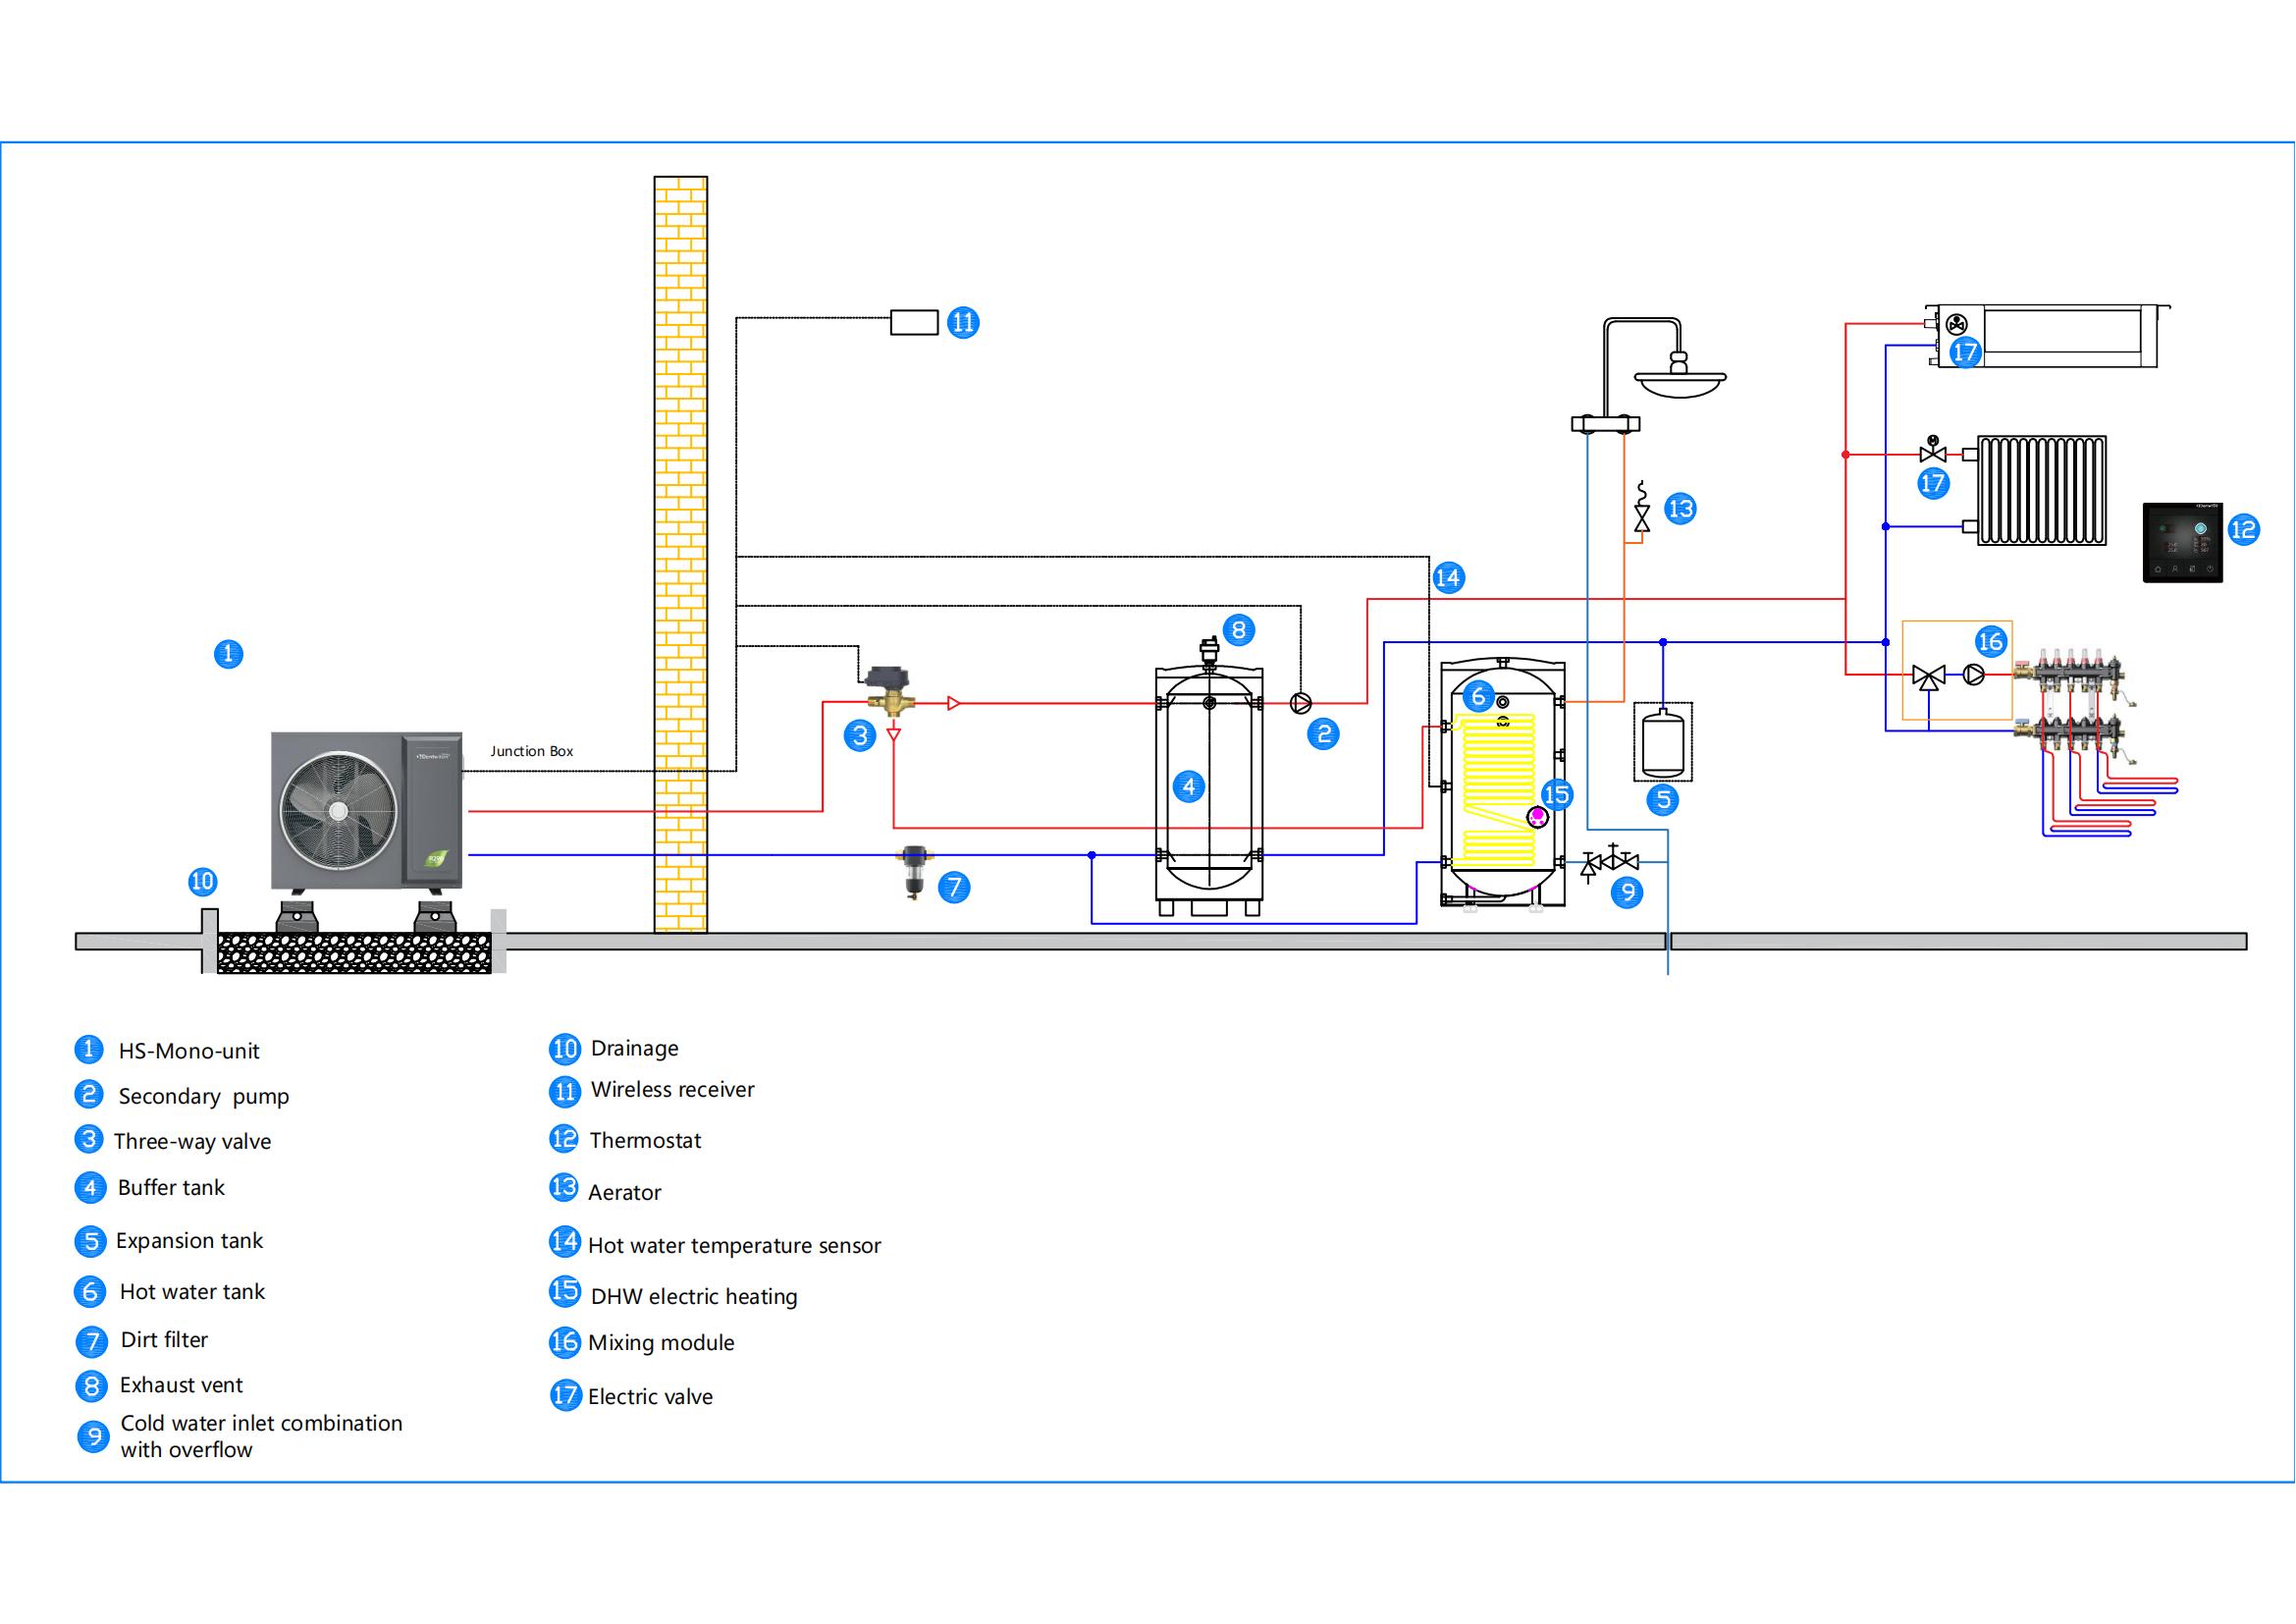The width and height of the screenshot is (2296, 1624).
Task: Select the three-way valve symbol
Action: point(889,691)
